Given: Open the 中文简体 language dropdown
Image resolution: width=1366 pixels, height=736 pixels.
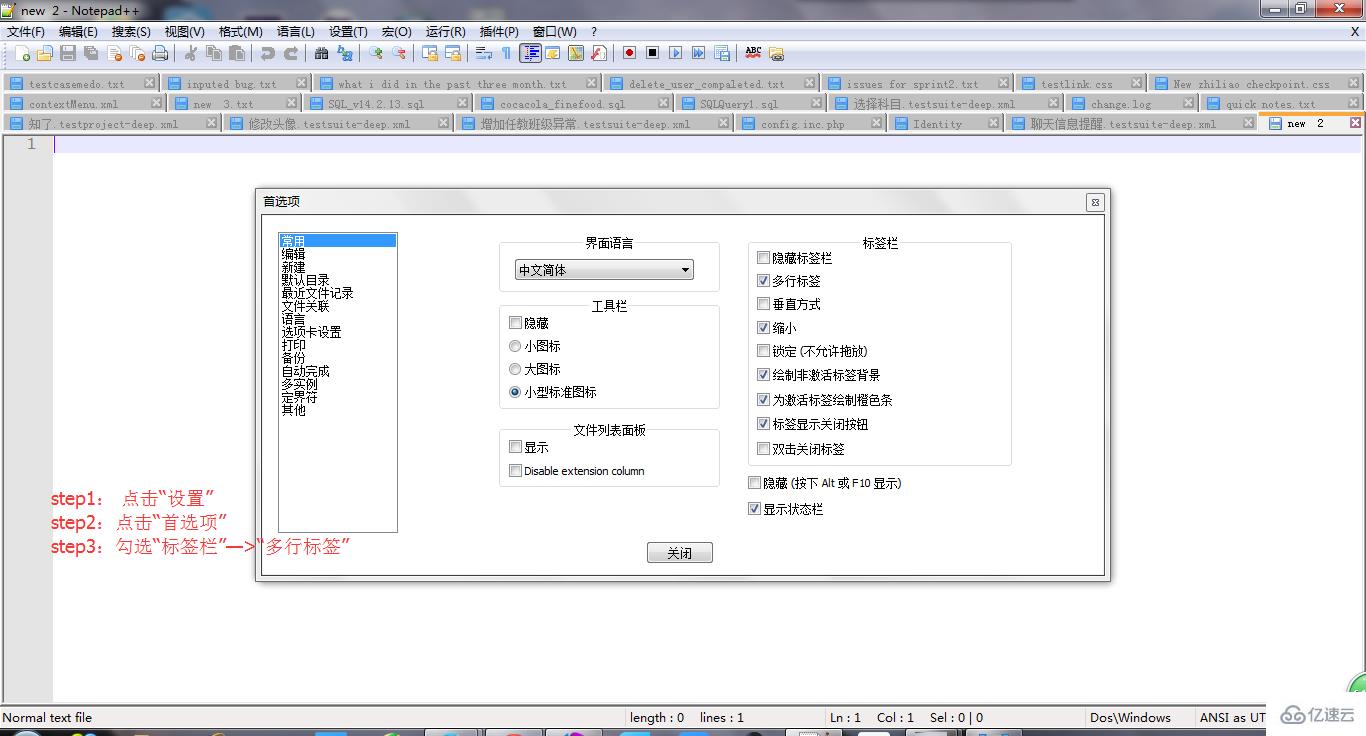Looking at the screenshot, I should (604, 270).
